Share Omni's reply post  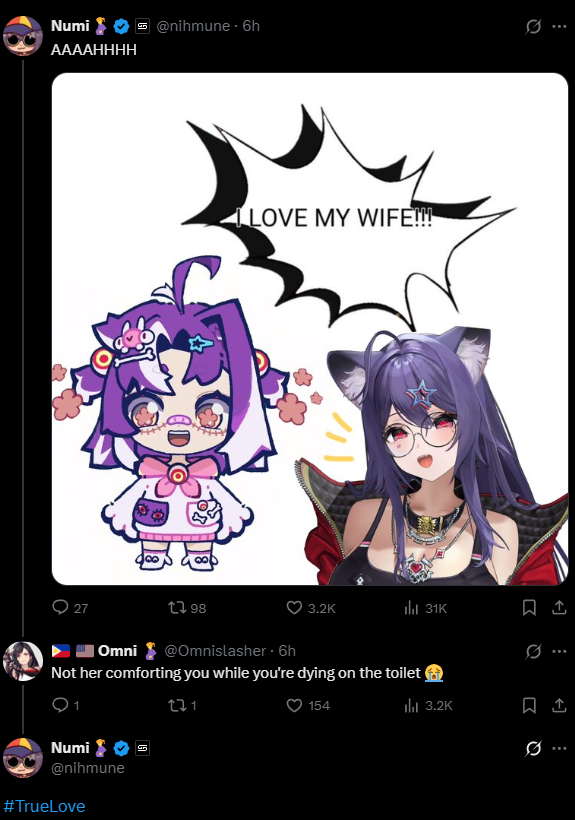[559, 705]
